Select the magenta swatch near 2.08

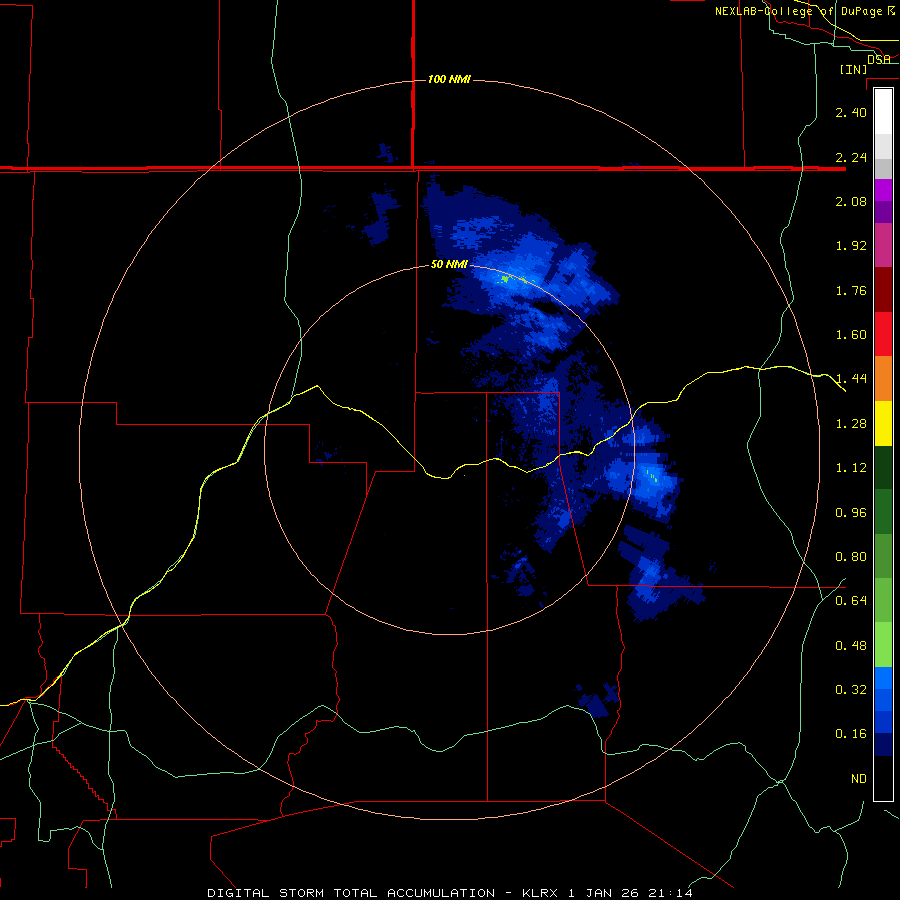pyautogui.click(x=883, y=190)
